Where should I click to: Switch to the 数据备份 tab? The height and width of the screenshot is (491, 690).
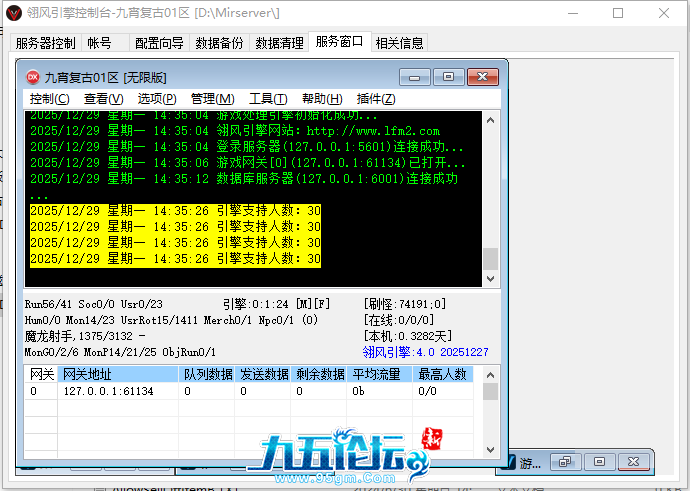coord(219,43)
